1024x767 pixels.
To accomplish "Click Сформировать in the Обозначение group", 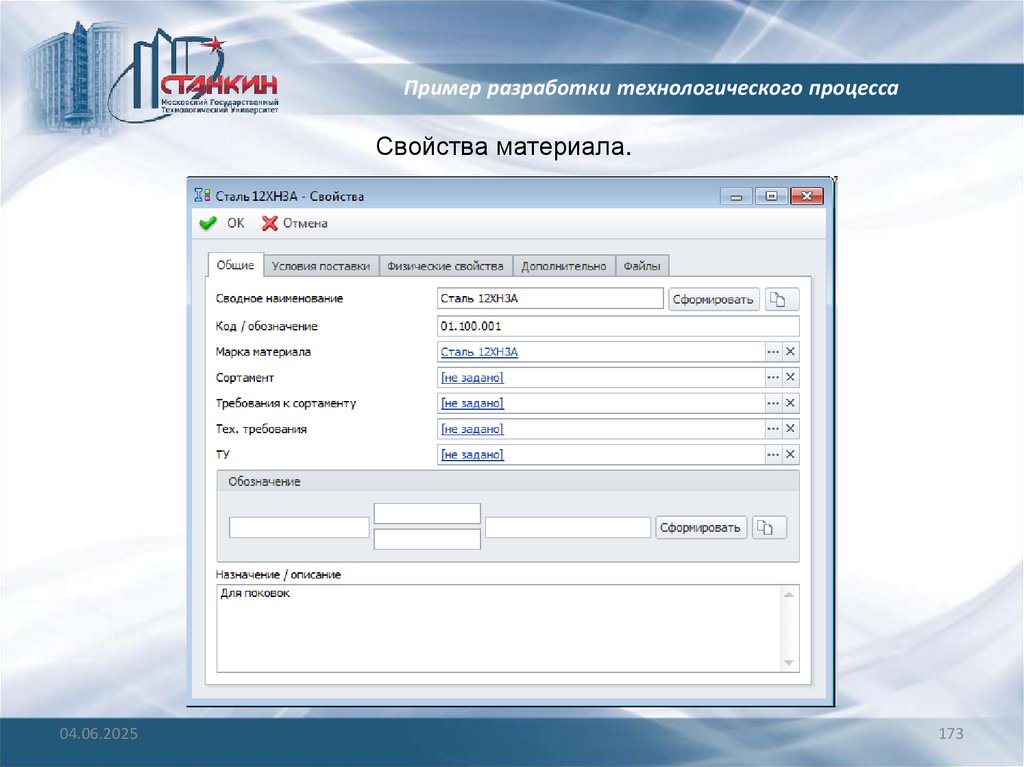I will [701, 527].
